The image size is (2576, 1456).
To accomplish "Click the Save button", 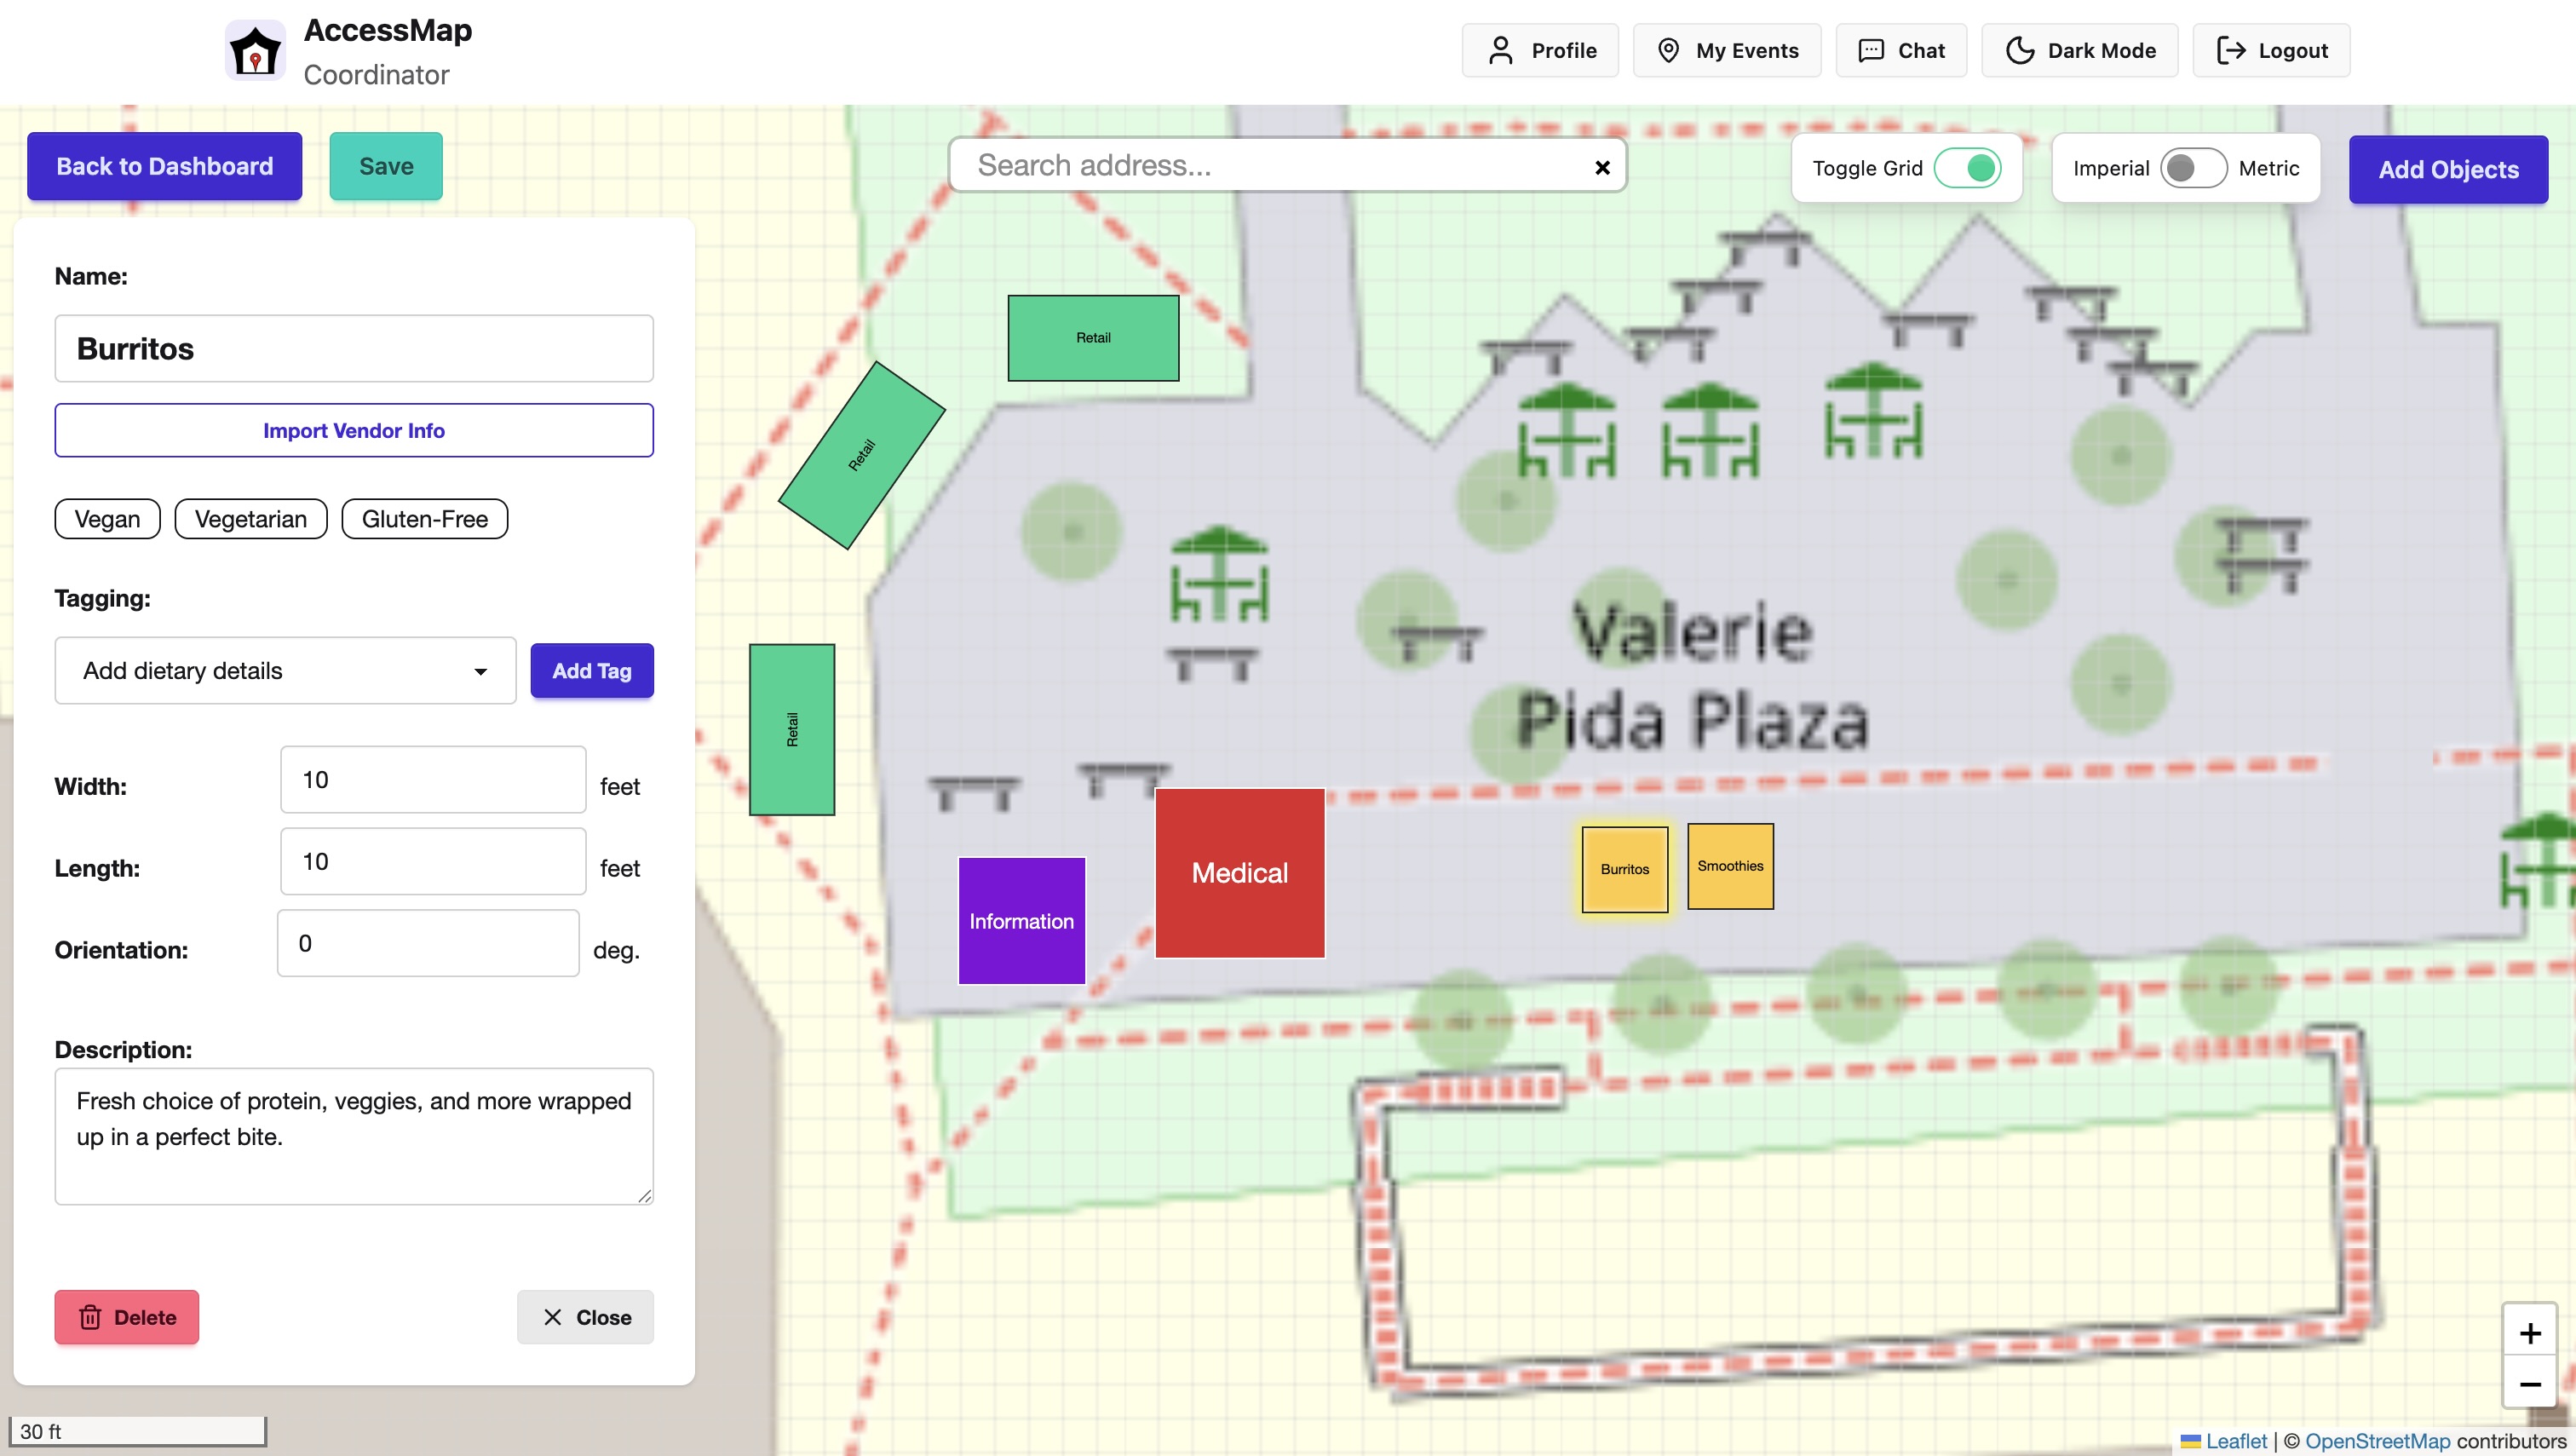I will point(386,166).
